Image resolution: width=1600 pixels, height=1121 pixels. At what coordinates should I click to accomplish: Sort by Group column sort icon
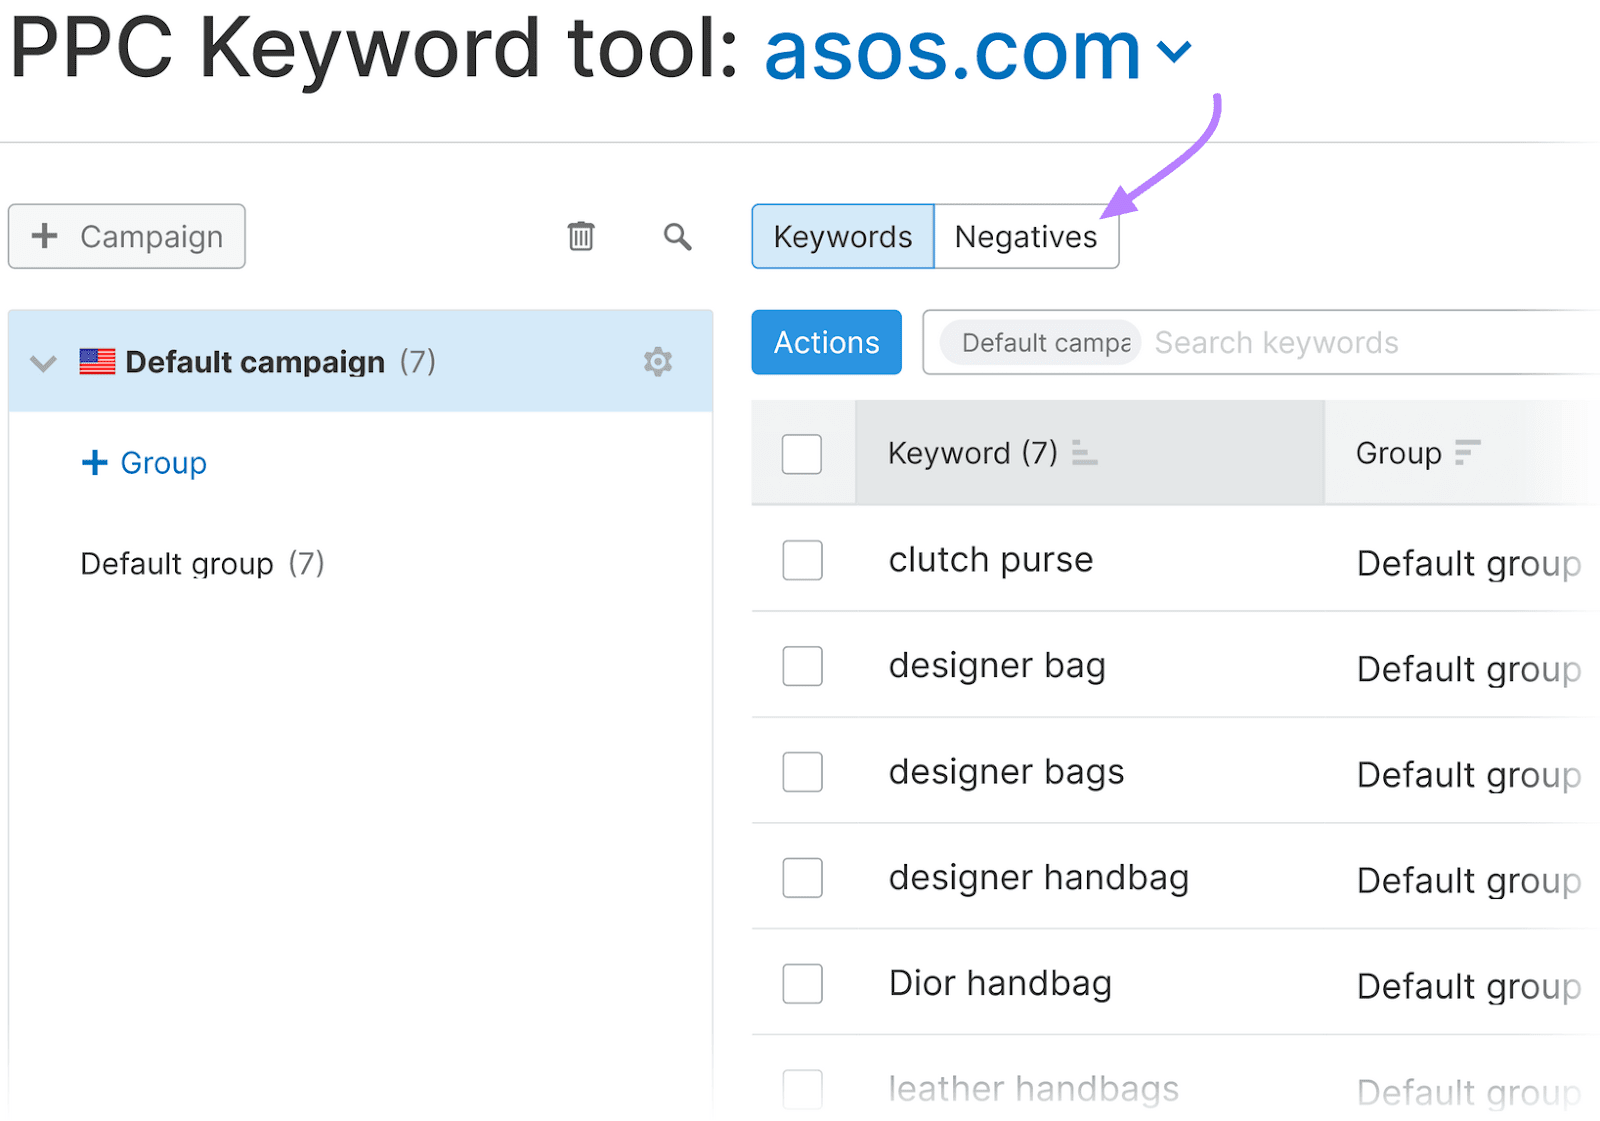(x=1467, y=453)
